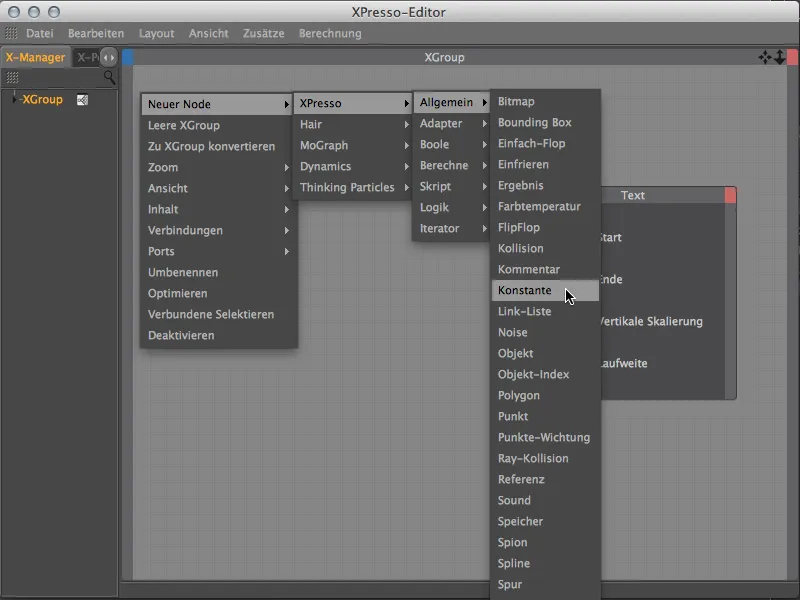The image size is (800, 600).
Task: Open the Inhalt submenu
Action: tap(217, 209)
